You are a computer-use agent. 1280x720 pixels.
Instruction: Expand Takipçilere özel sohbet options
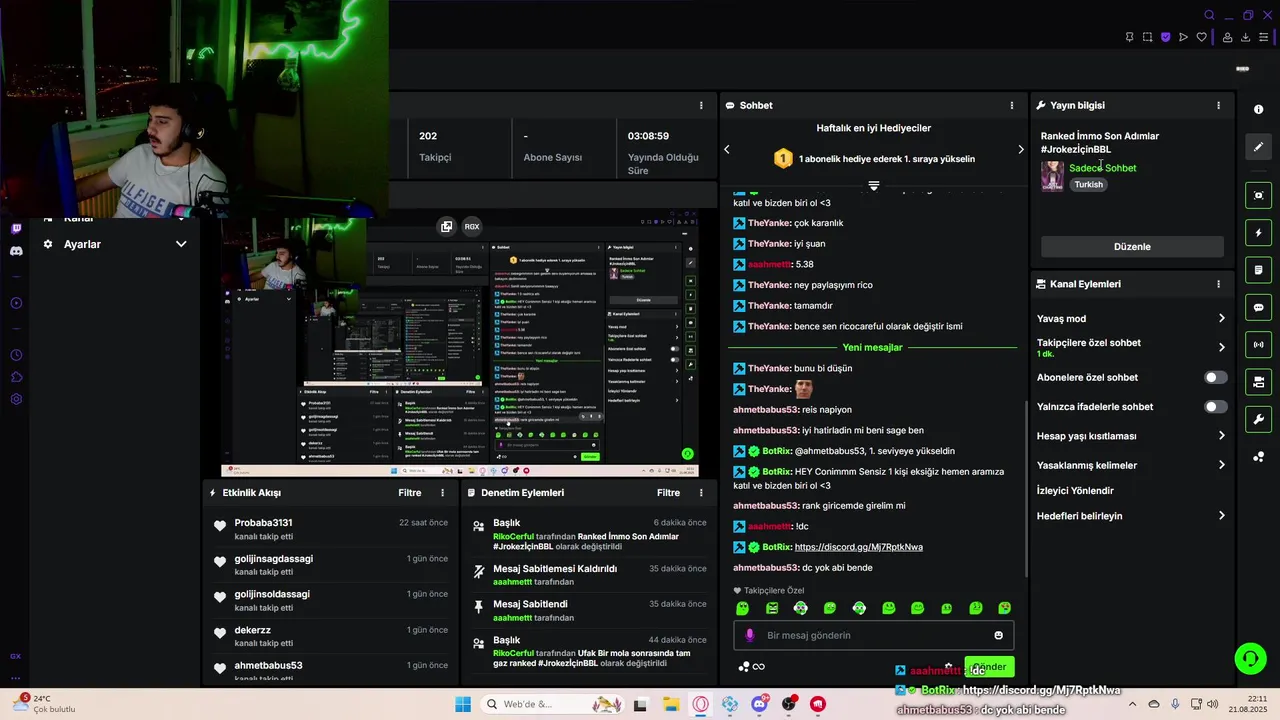click(x=1221, y=347)
